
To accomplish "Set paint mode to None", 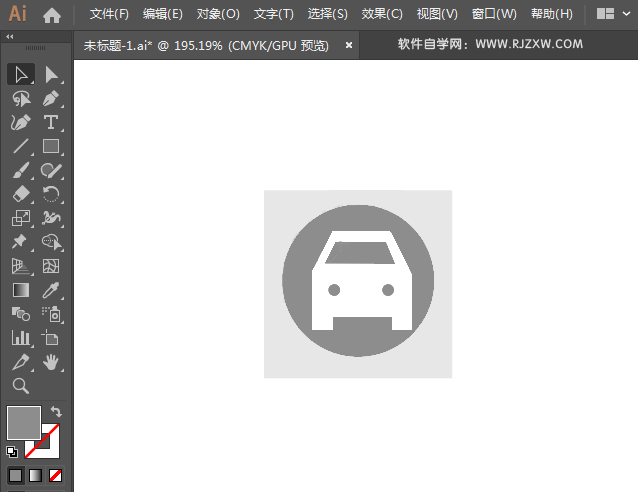I will (x=55, y=475).
